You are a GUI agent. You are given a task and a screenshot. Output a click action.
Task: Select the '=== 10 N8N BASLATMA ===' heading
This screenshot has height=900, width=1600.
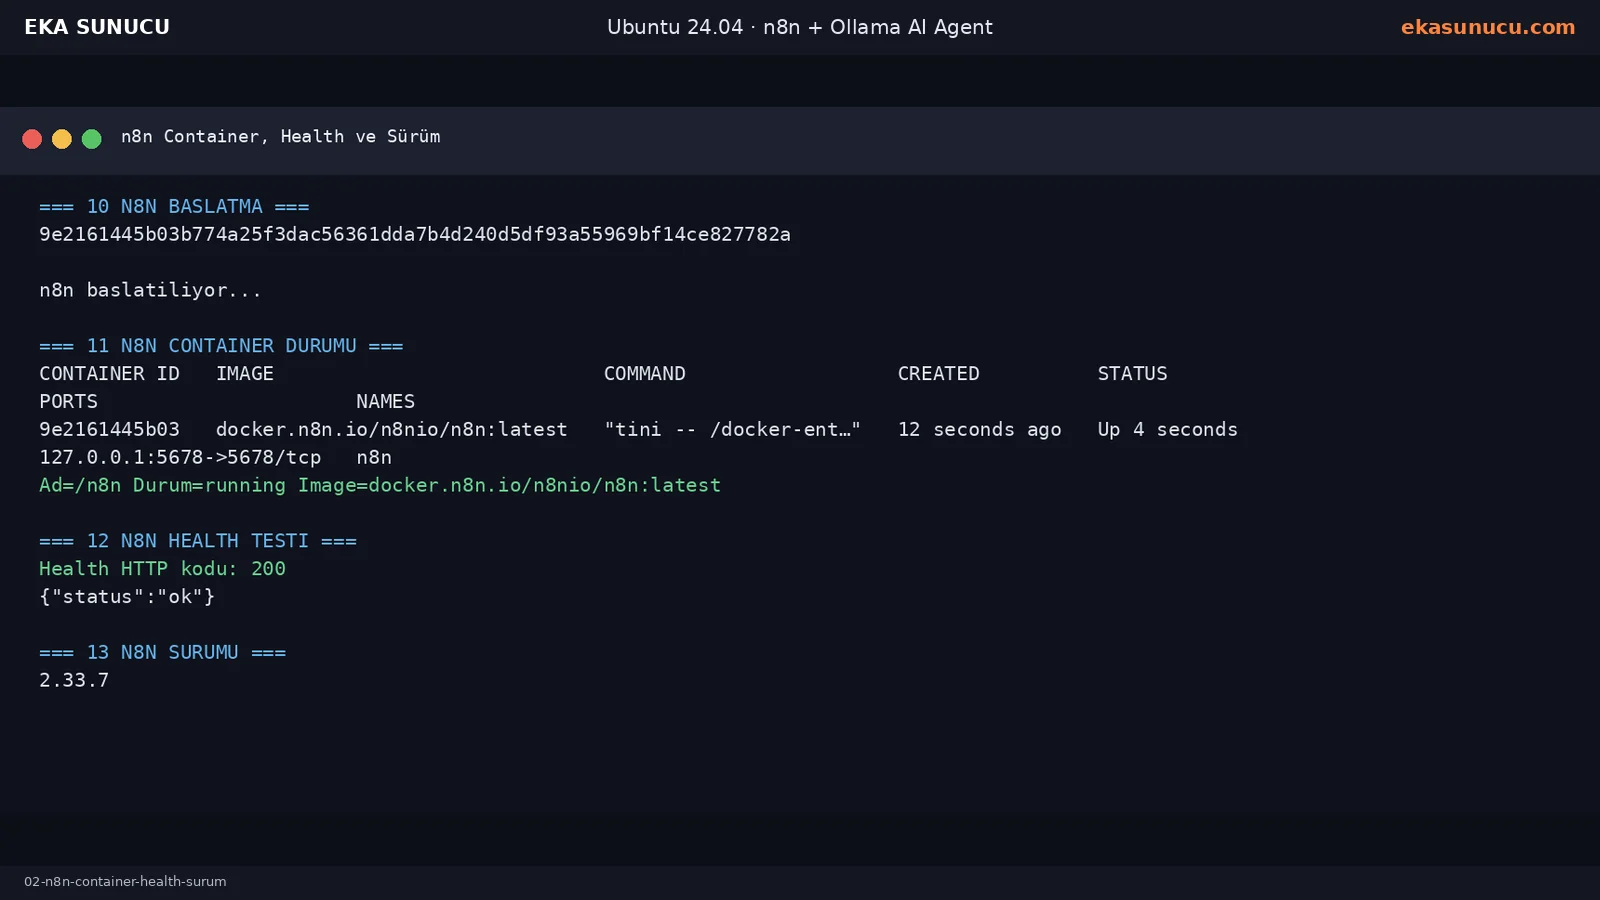pyautogui.click(x=174, y=206)
